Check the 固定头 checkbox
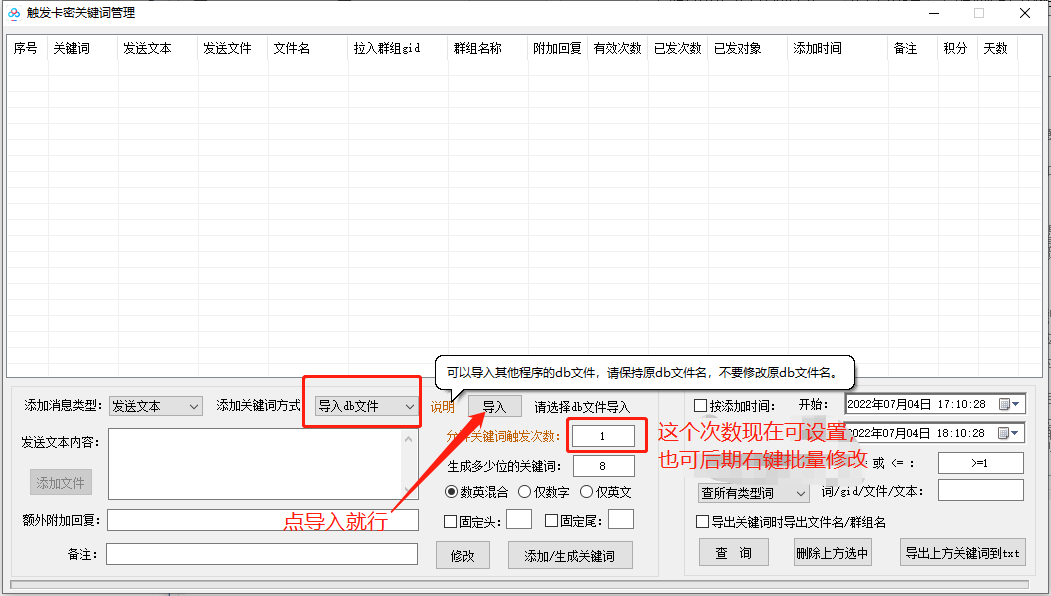 [x=449, y=520]
